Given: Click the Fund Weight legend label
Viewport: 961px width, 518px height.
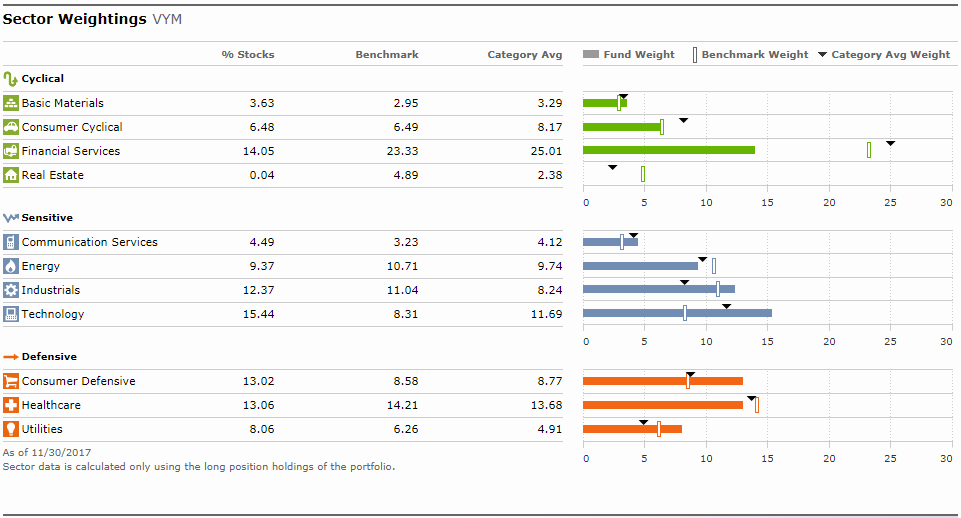Looking at the screenshot, I should 639,55.
